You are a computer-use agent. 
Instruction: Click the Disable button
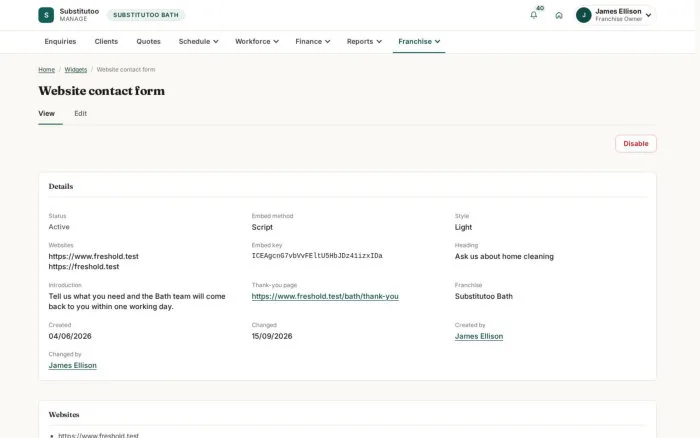pos(636,144)
